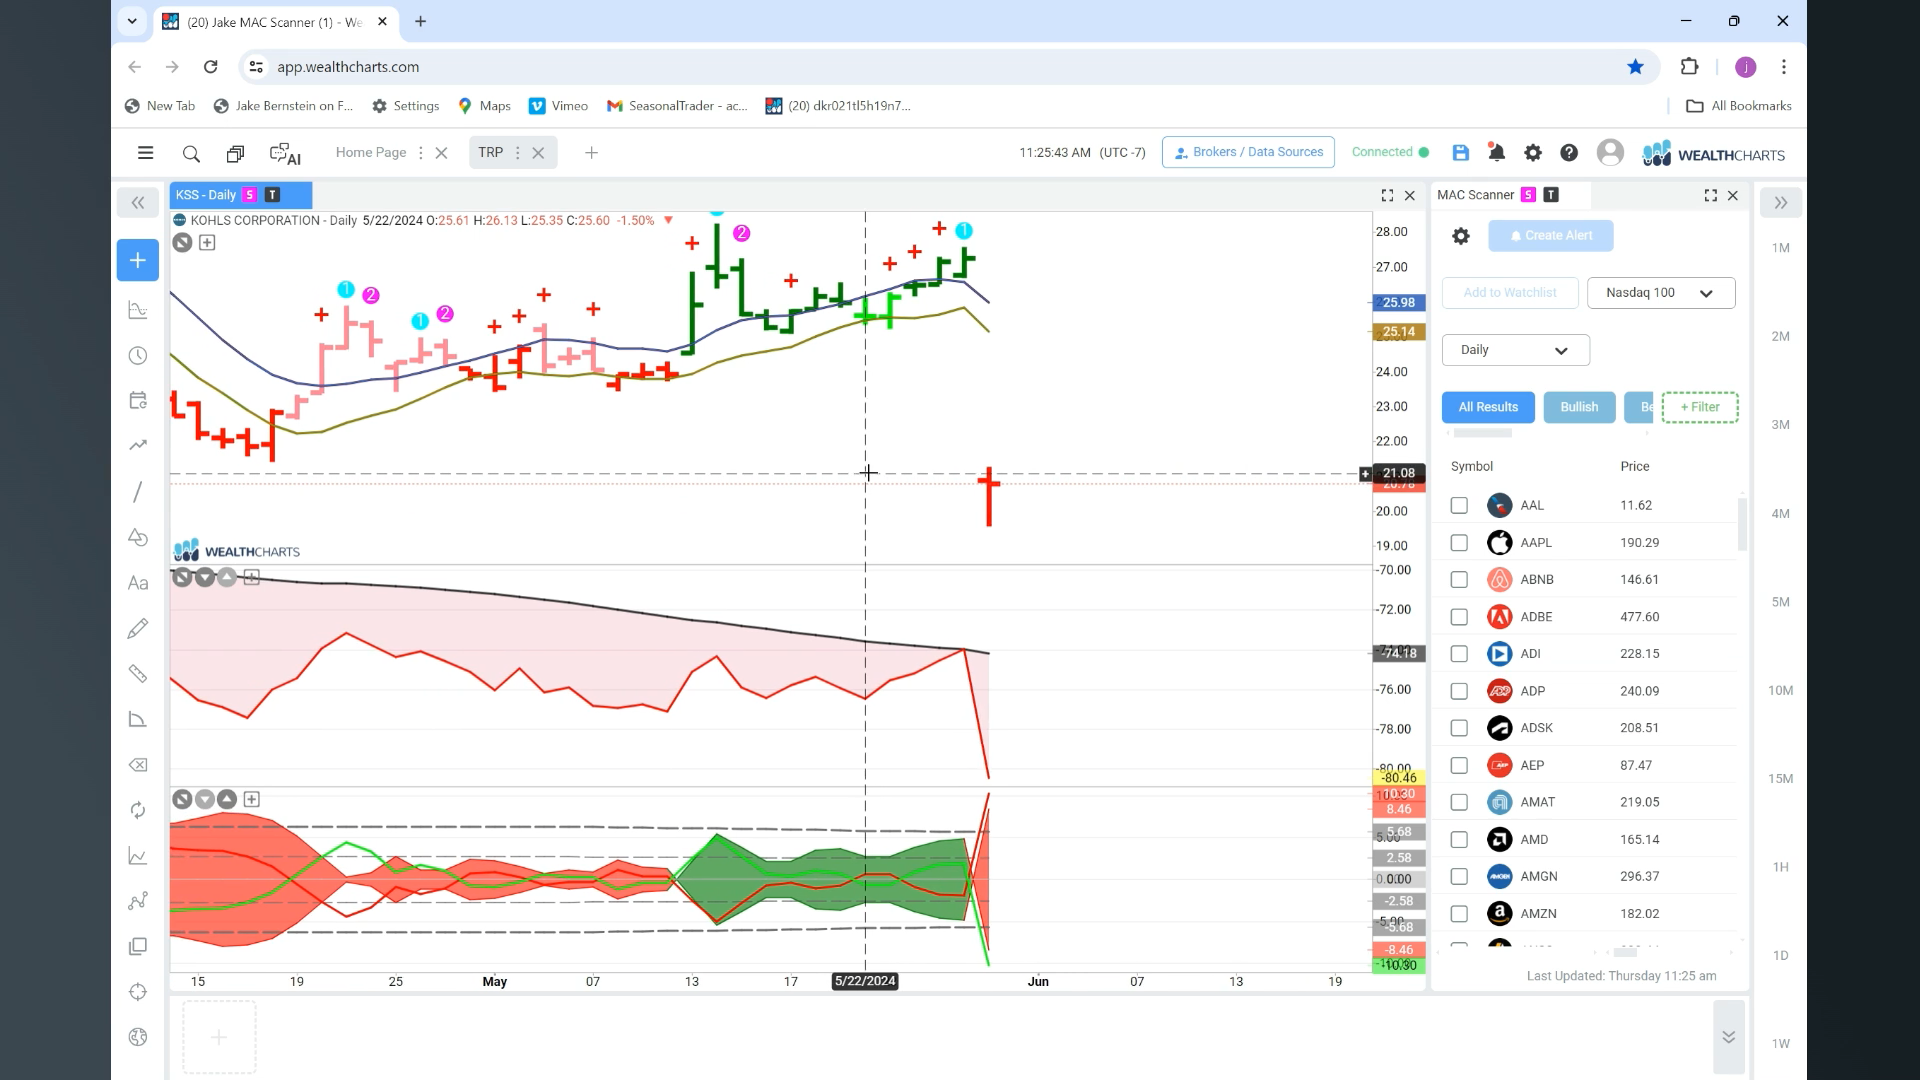Open the Daily timeframe dropdown
The image size is (1920, 1080).
point(1515,350)
